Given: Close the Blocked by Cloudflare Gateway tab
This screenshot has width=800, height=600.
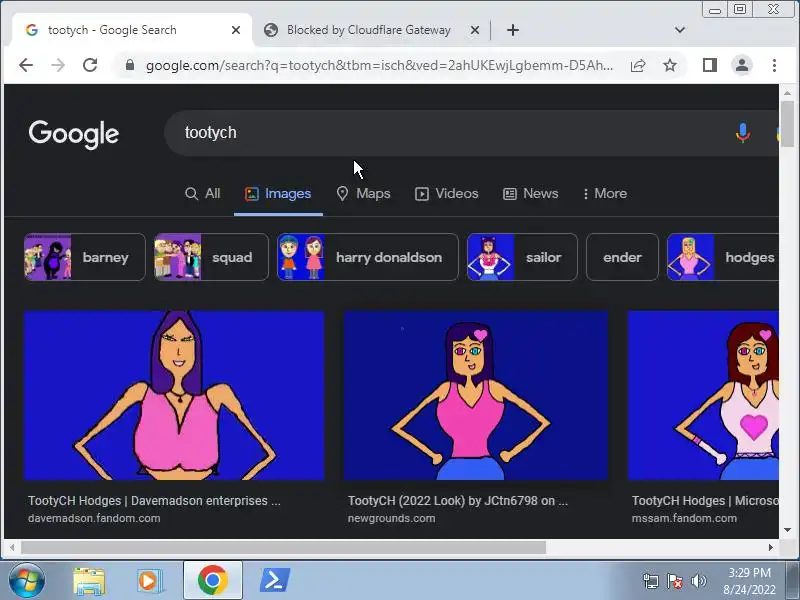Looking at the screenshot, I should 474,30.
